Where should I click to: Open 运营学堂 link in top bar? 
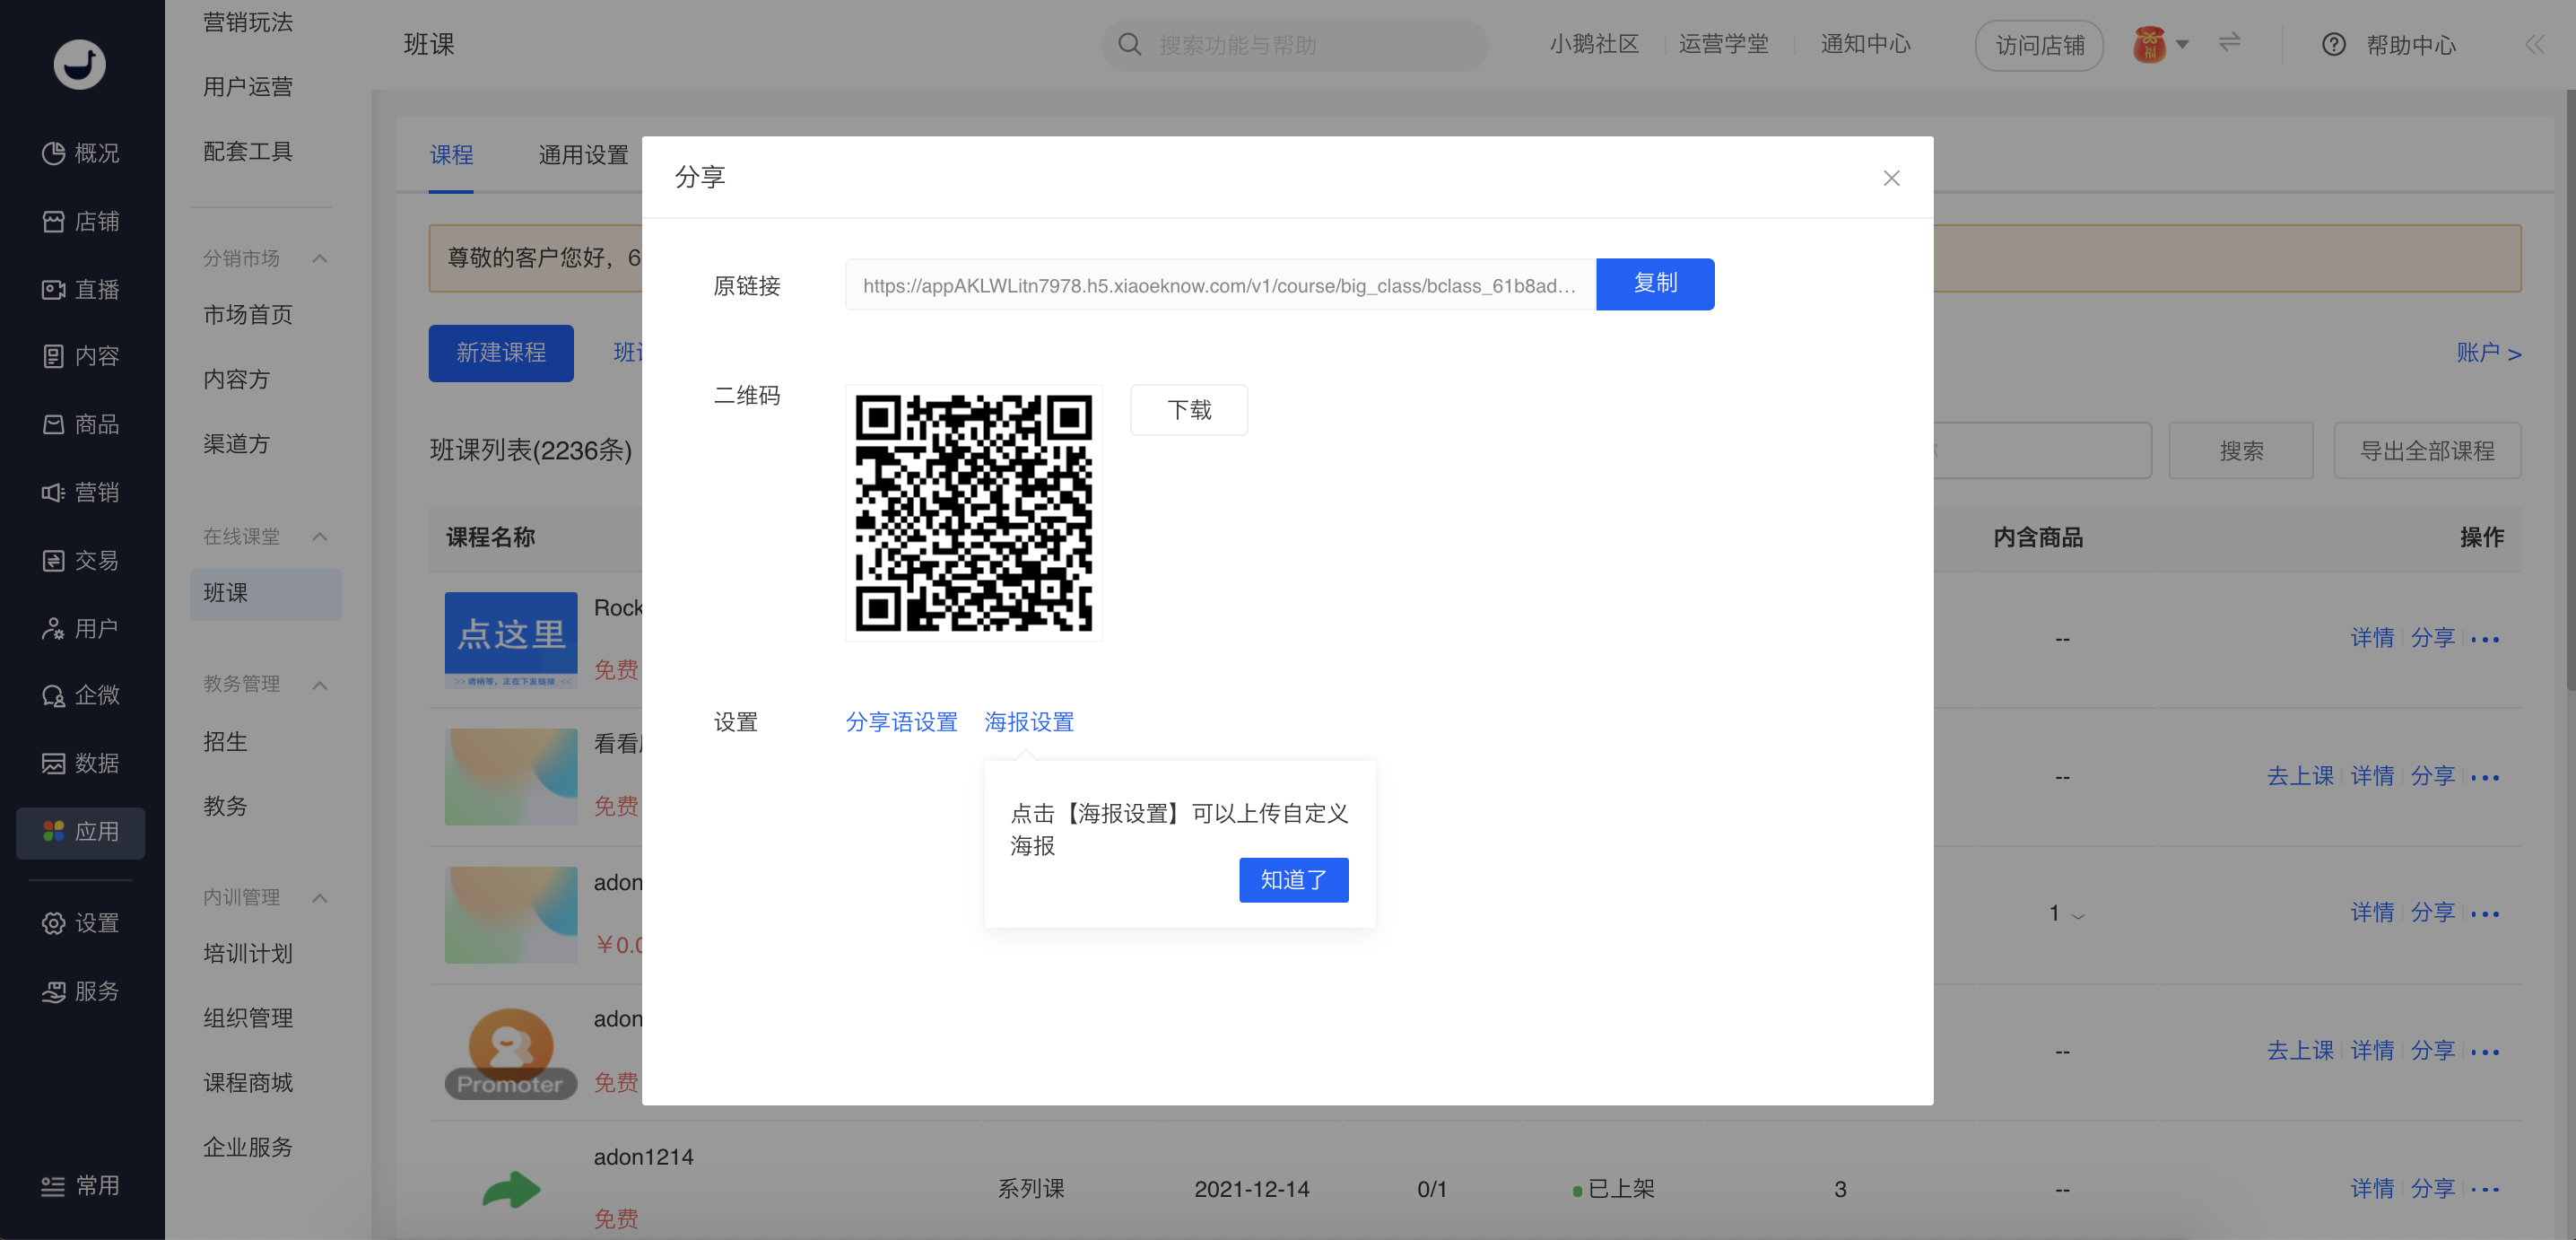(x=1723, y=45)
